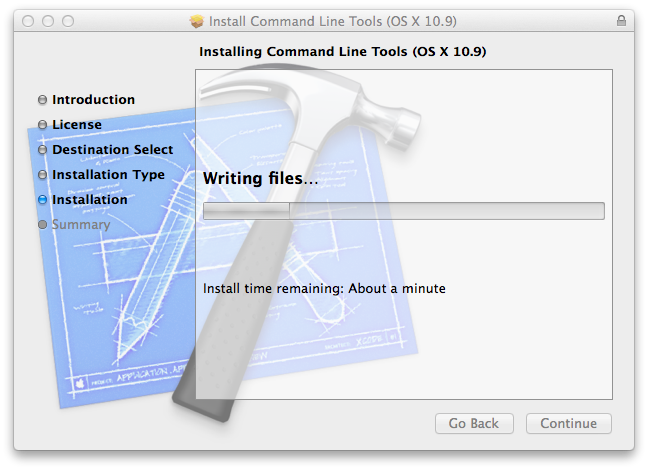The width and height of the screenshot is (648, 470).
Task: Click the package icon in the title
Action: (x=197, y=21)
